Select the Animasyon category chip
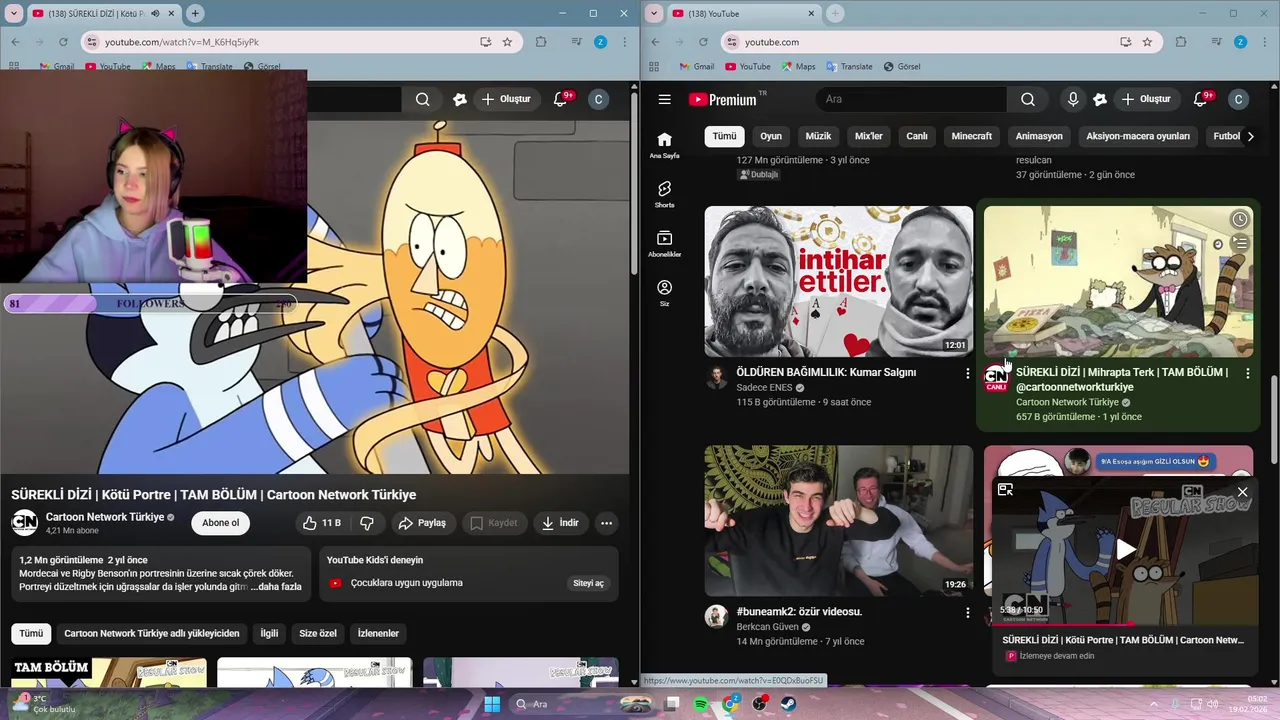1280x720 pixels. (1039, 136)
